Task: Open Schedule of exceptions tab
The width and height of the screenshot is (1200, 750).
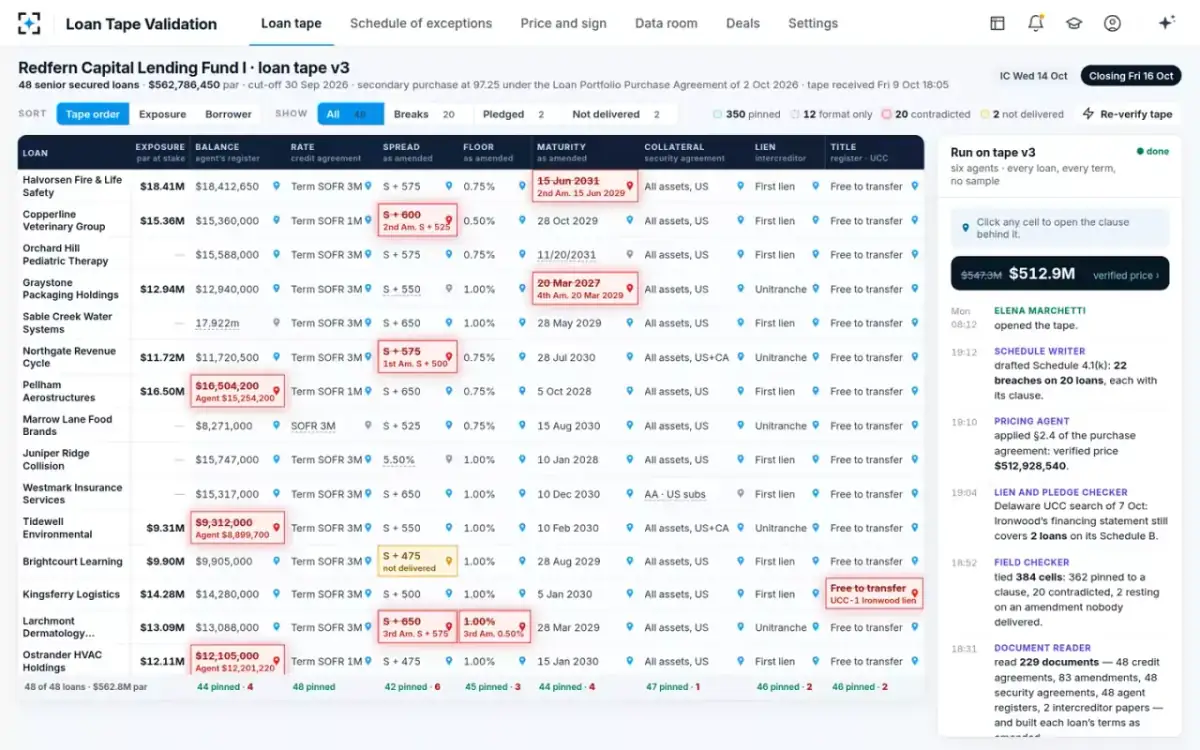Action: 421,23
